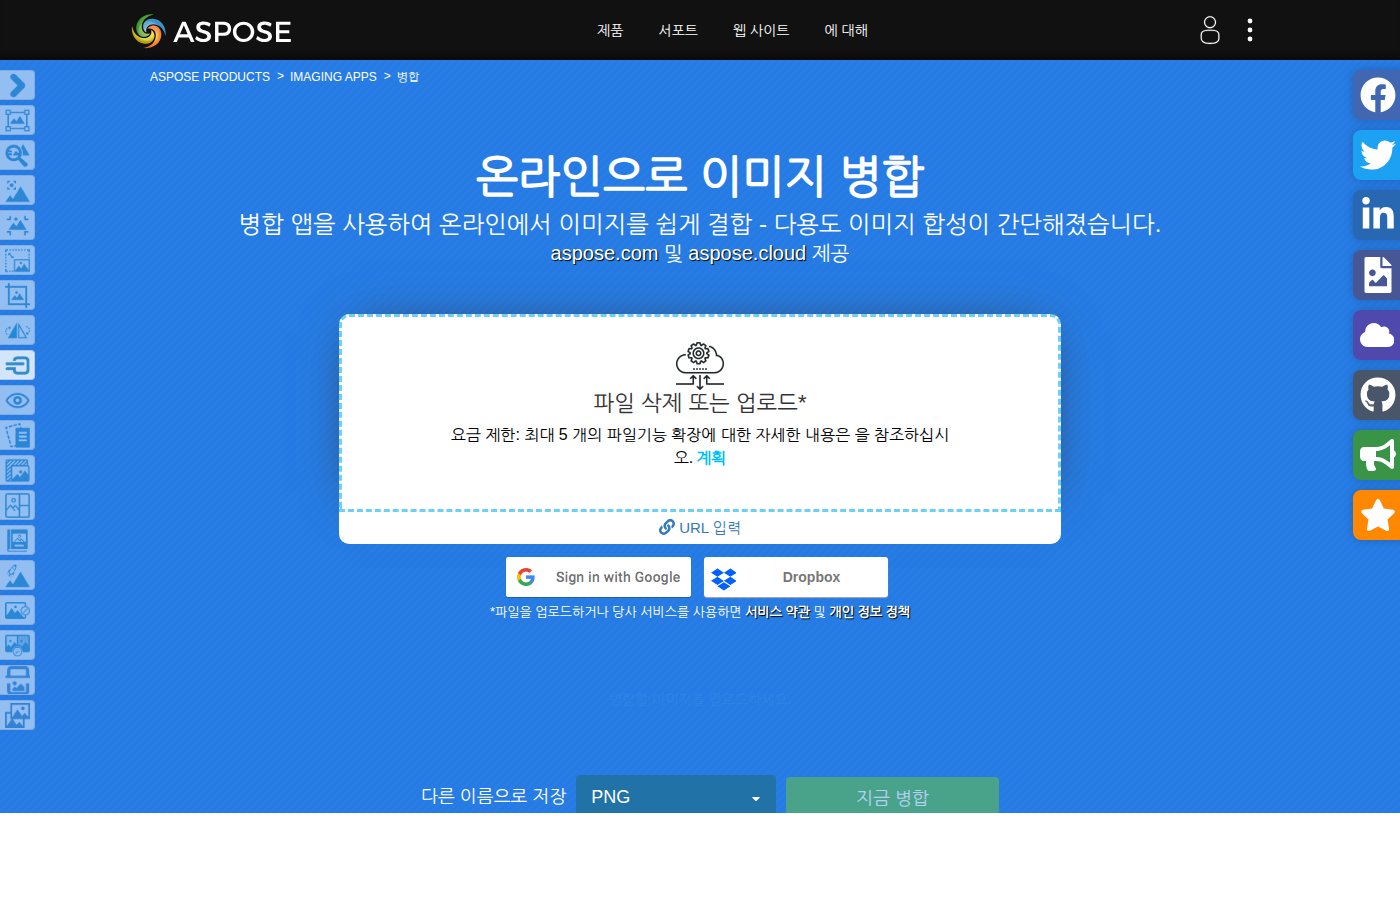1400x900 pixels.
Task: Click the star rating icon on the right rail
Action: pyautogui.click(x=1376, y=515)
